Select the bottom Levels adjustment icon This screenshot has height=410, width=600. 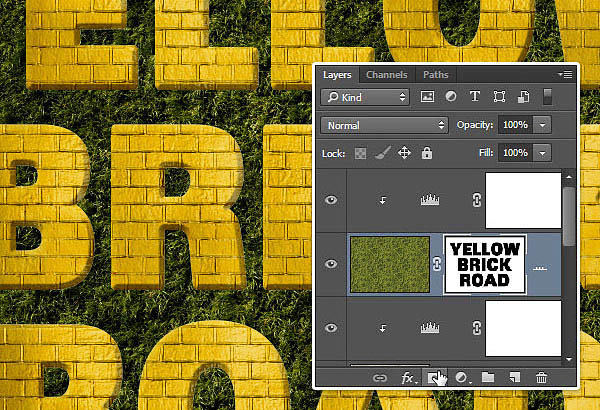[x=430, y=327]
